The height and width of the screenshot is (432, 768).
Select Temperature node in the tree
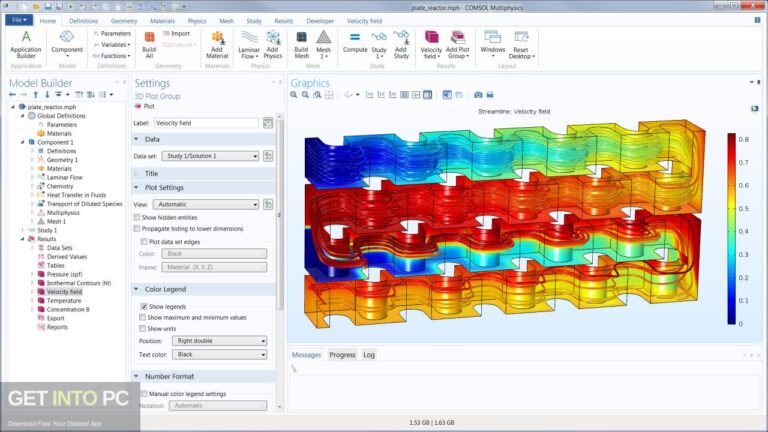(64, 301)
